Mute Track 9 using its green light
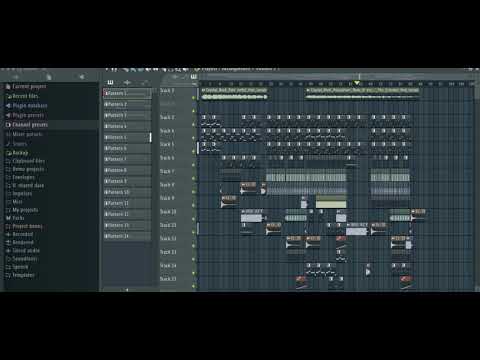The image size is (480, 360). (x=194, y=205)
